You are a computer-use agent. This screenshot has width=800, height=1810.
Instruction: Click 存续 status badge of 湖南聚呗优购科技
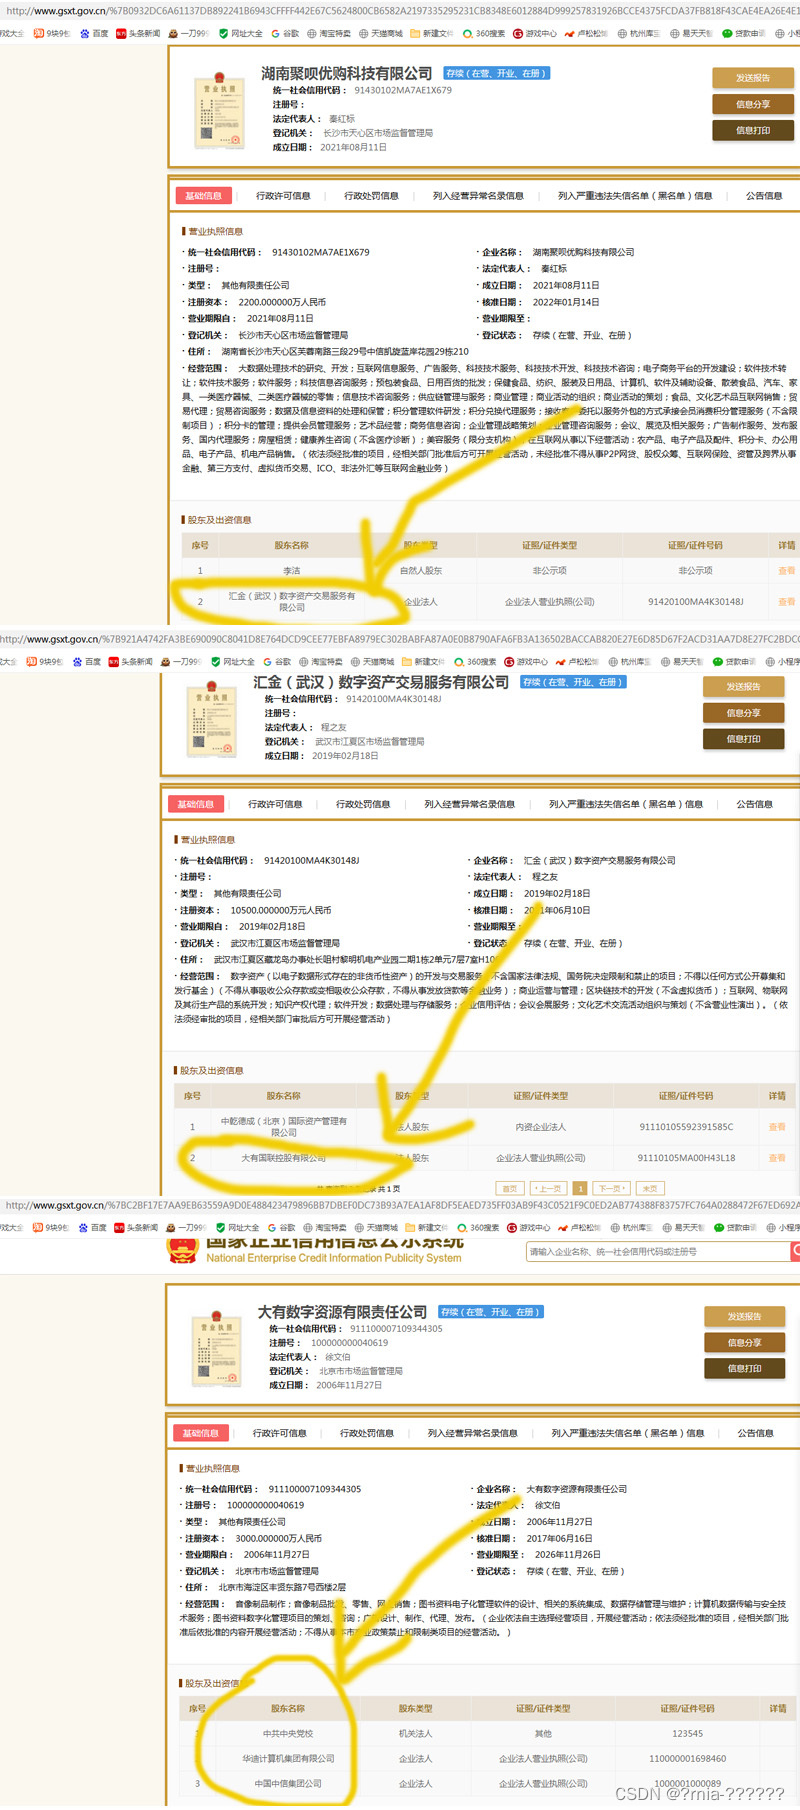point(496,73)
